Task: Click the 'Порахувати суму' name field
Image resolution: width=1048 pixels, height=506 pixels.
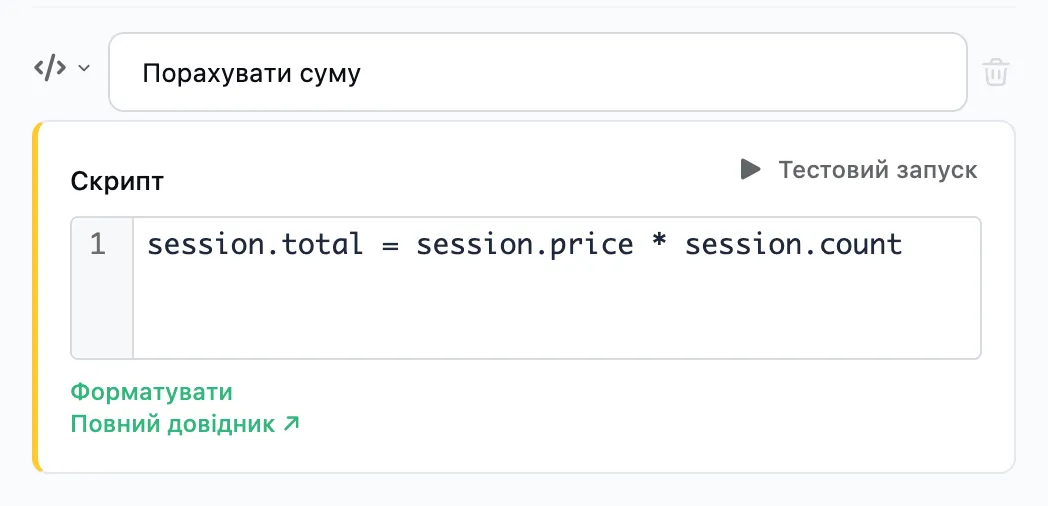Action: coord(537,72)
